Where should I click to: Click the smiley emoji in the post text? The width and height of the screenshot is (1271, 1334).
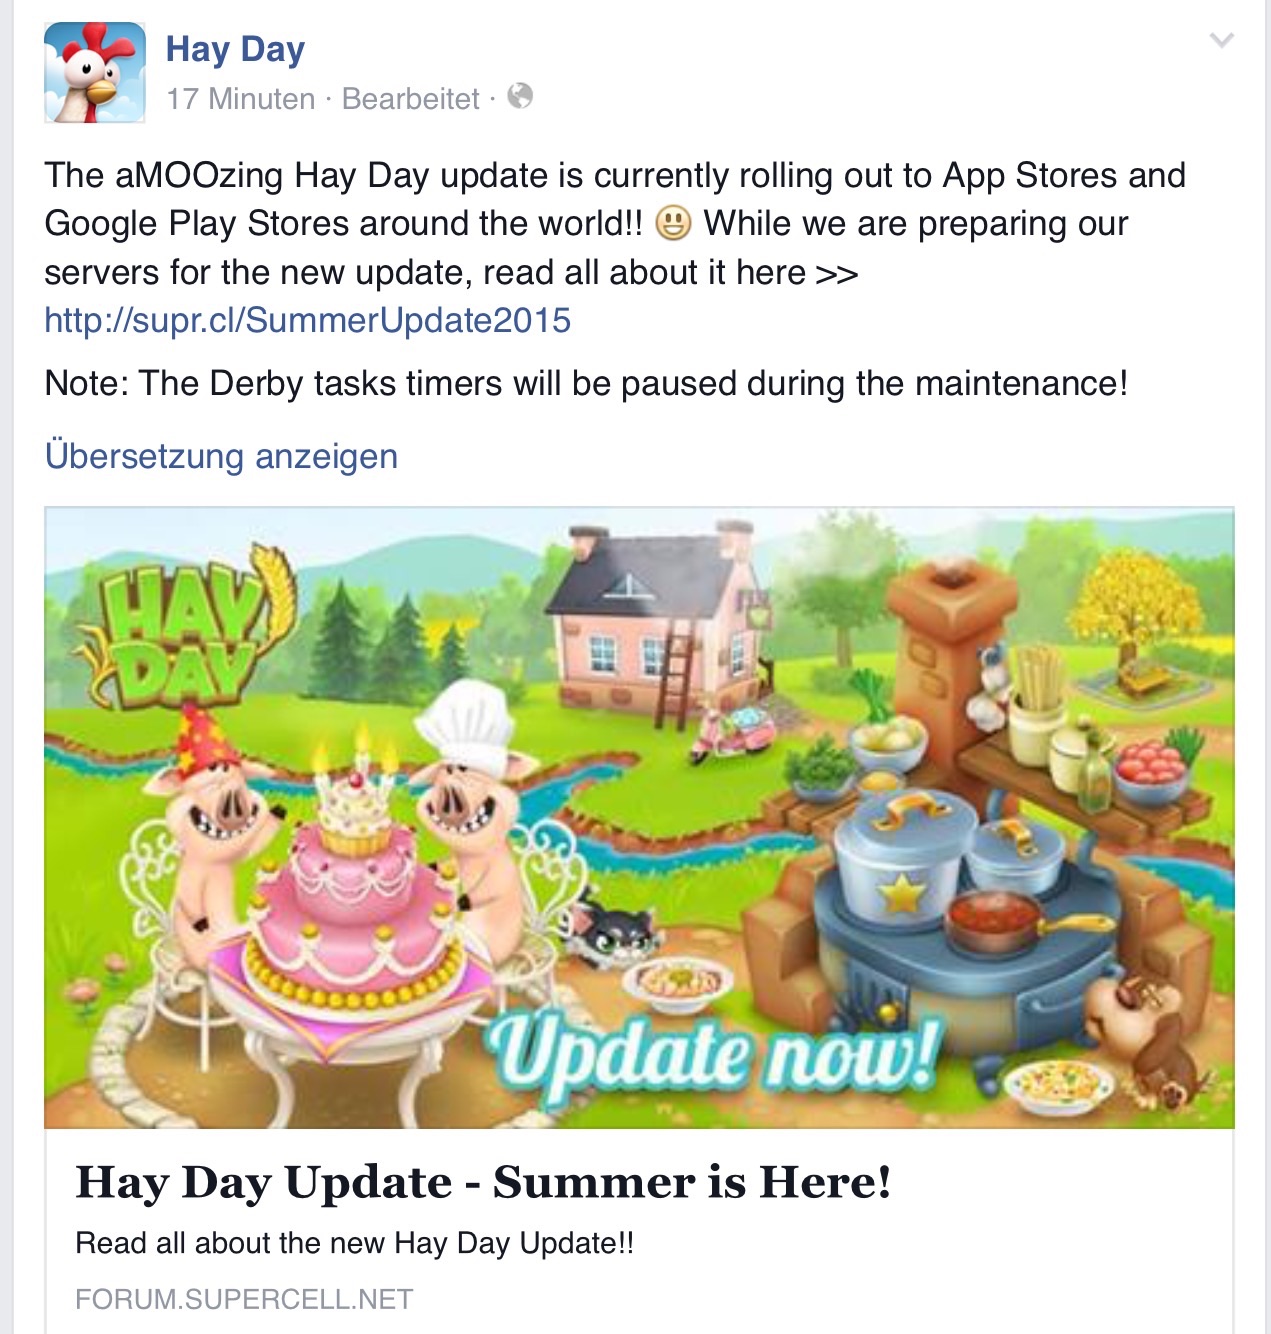click(x=673, y=222)
